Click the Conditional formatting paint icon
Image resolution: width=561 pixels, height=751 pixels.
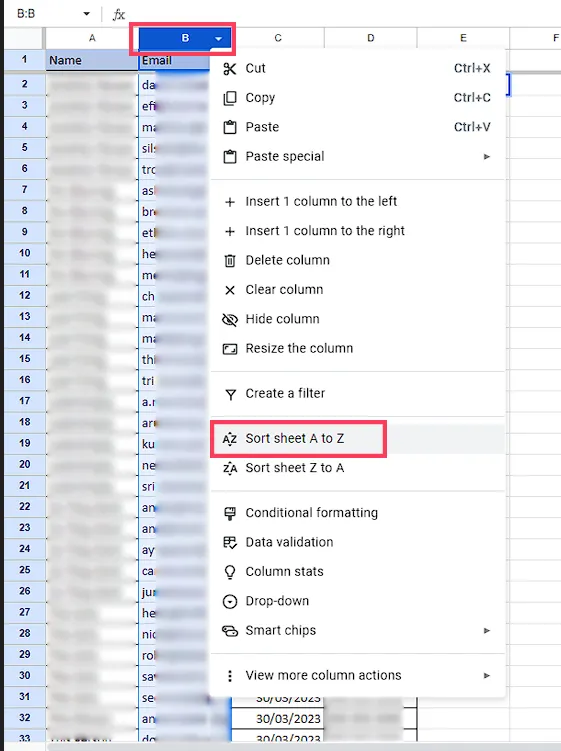pos(230,513)
